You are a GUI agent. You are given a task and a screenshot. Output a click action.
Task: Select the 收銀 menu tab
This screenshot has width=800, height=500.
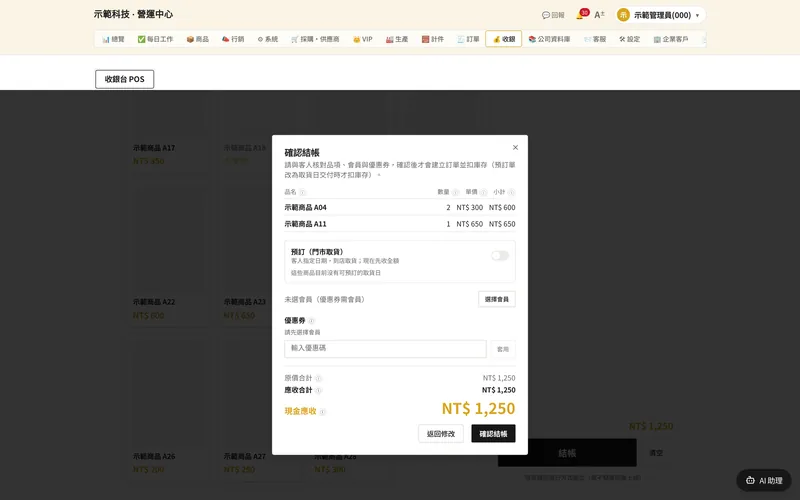point(504,39)
